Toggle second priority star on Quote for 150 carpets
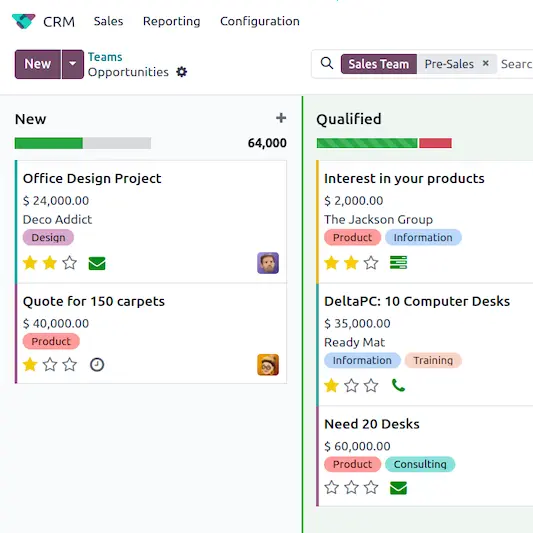The width and height of the screenshot is (533, 533). coord(50,365)
